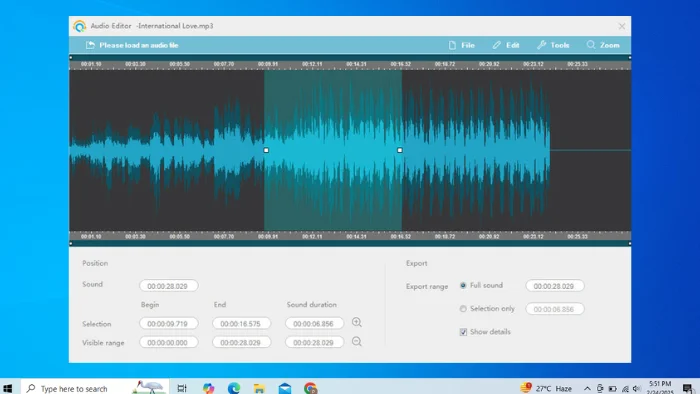Click the weather widget showing 27°C Haze
The width and height of the screenshot is (700, 394).
(x=546, y=388)
